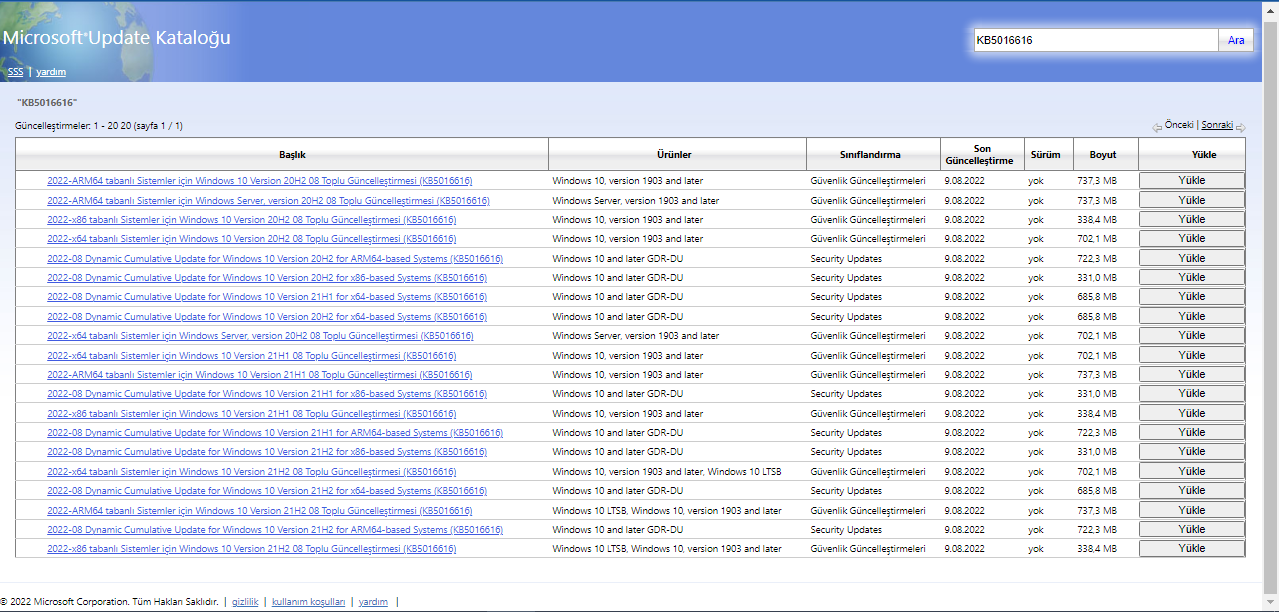Go to the Önceki page link
Image resolution: width=1279 pixels, height=612 pixels.
coord(1179,125)
